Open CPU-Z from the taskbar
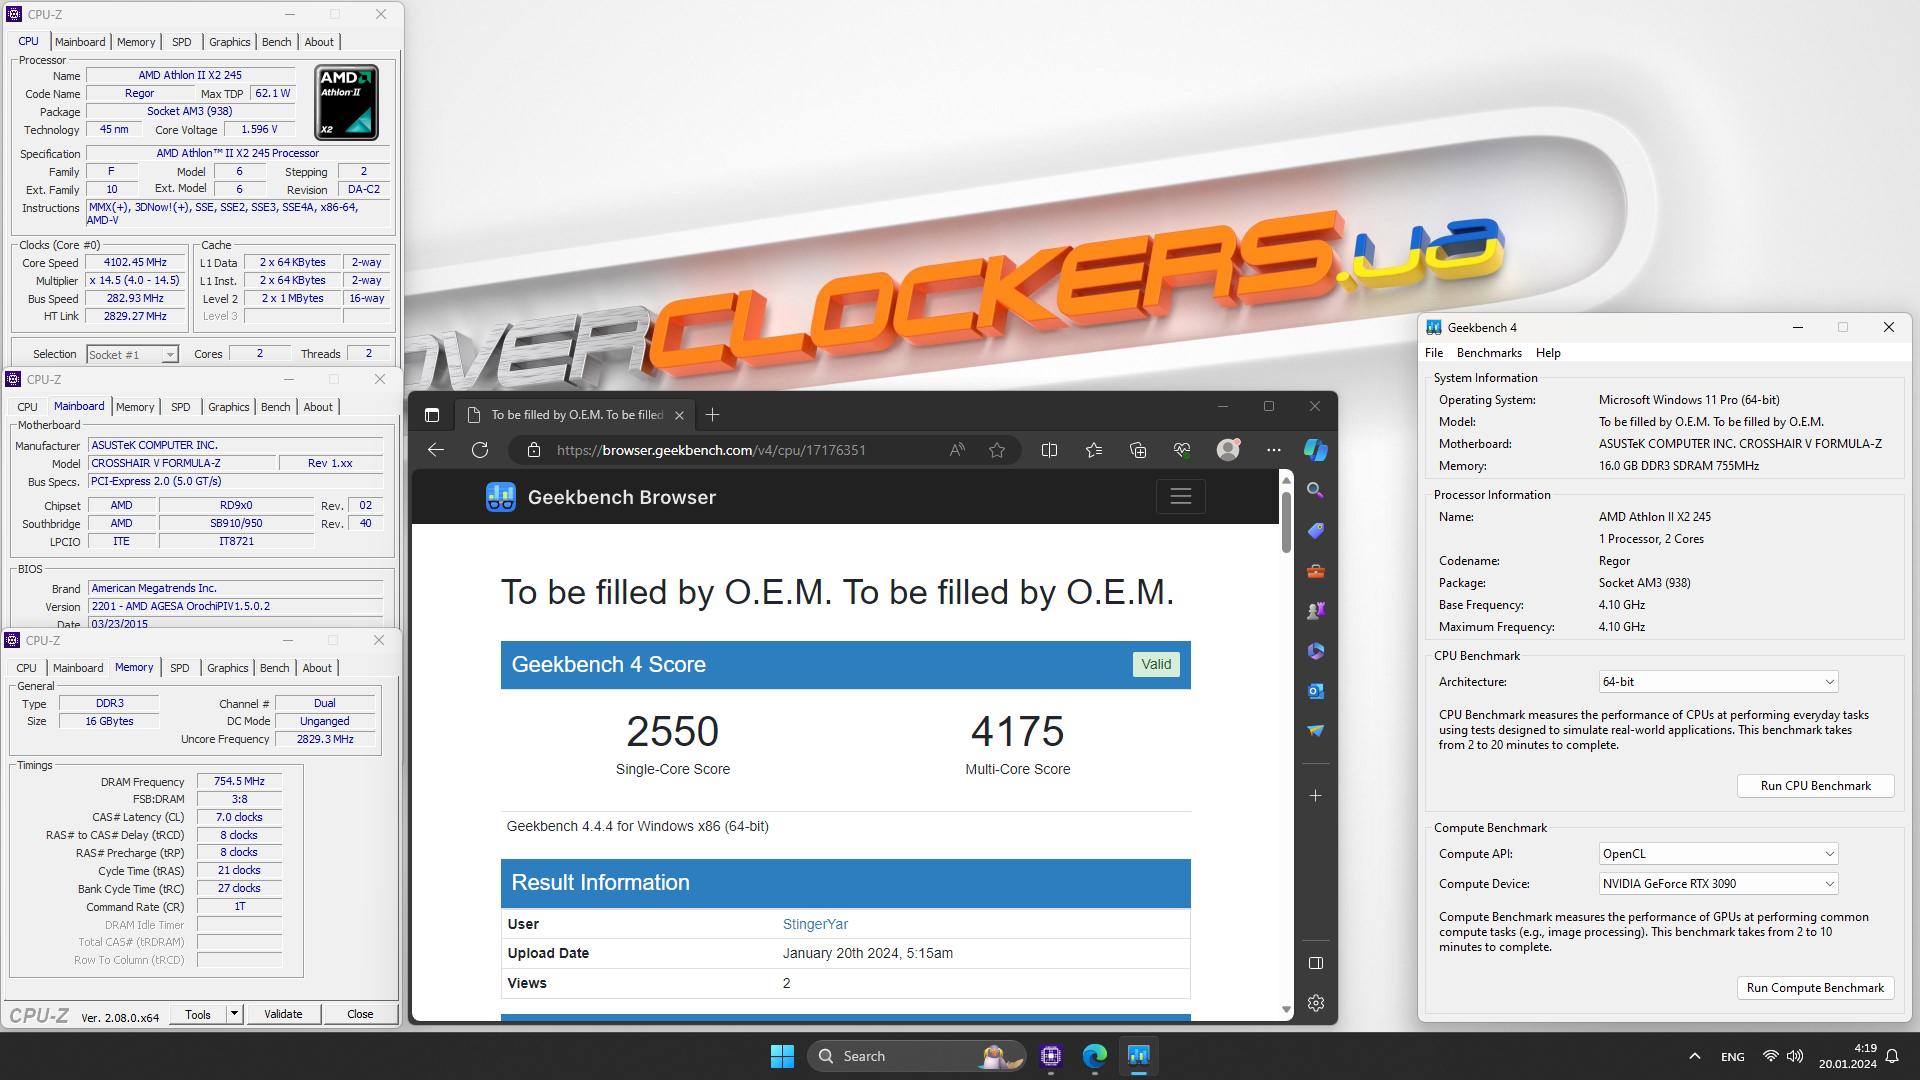This screenshot has width=1920, height=1080. [x=1051, y=1056]
